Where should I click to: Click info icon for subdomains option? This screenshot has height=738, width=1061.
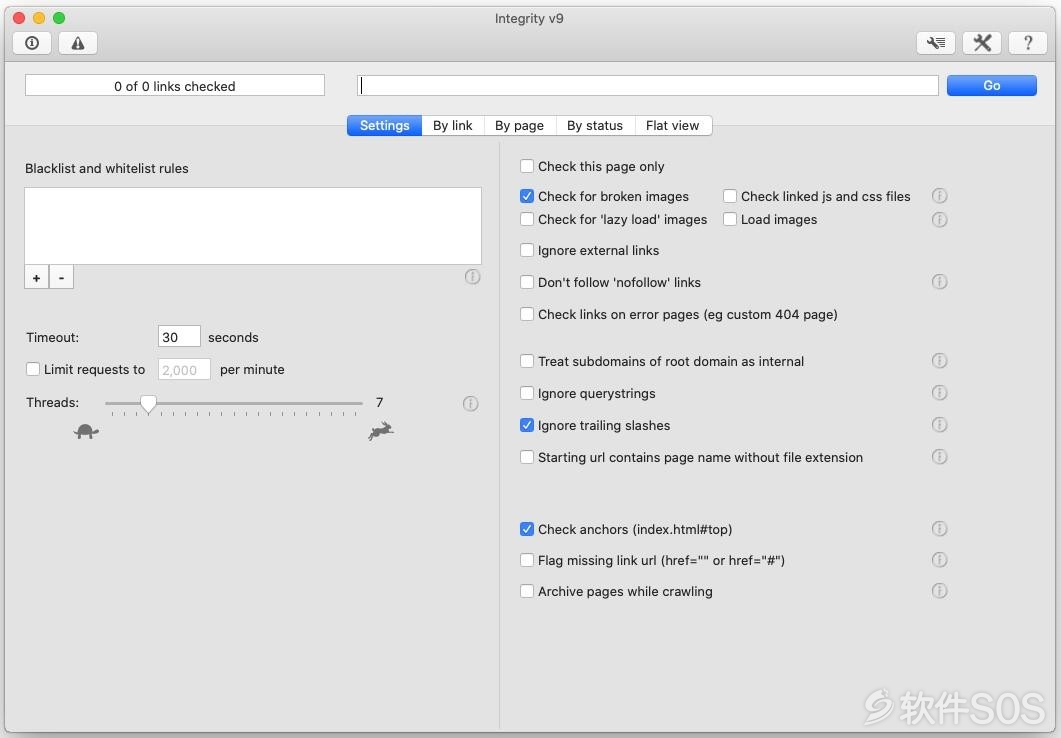click(939, 361)
